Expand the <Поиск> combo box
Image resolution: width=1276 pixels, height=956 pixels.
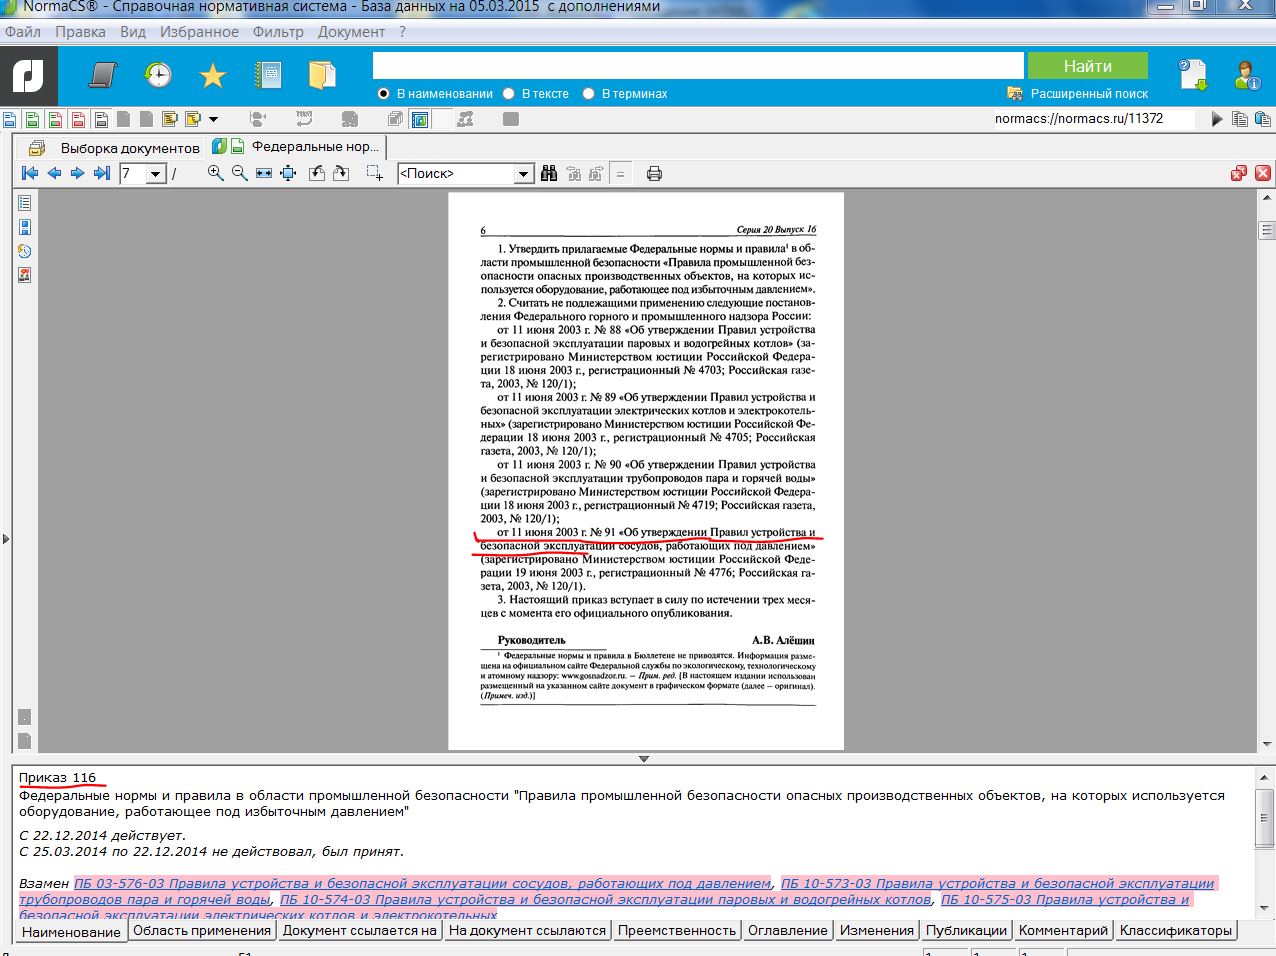click(523, 174)
